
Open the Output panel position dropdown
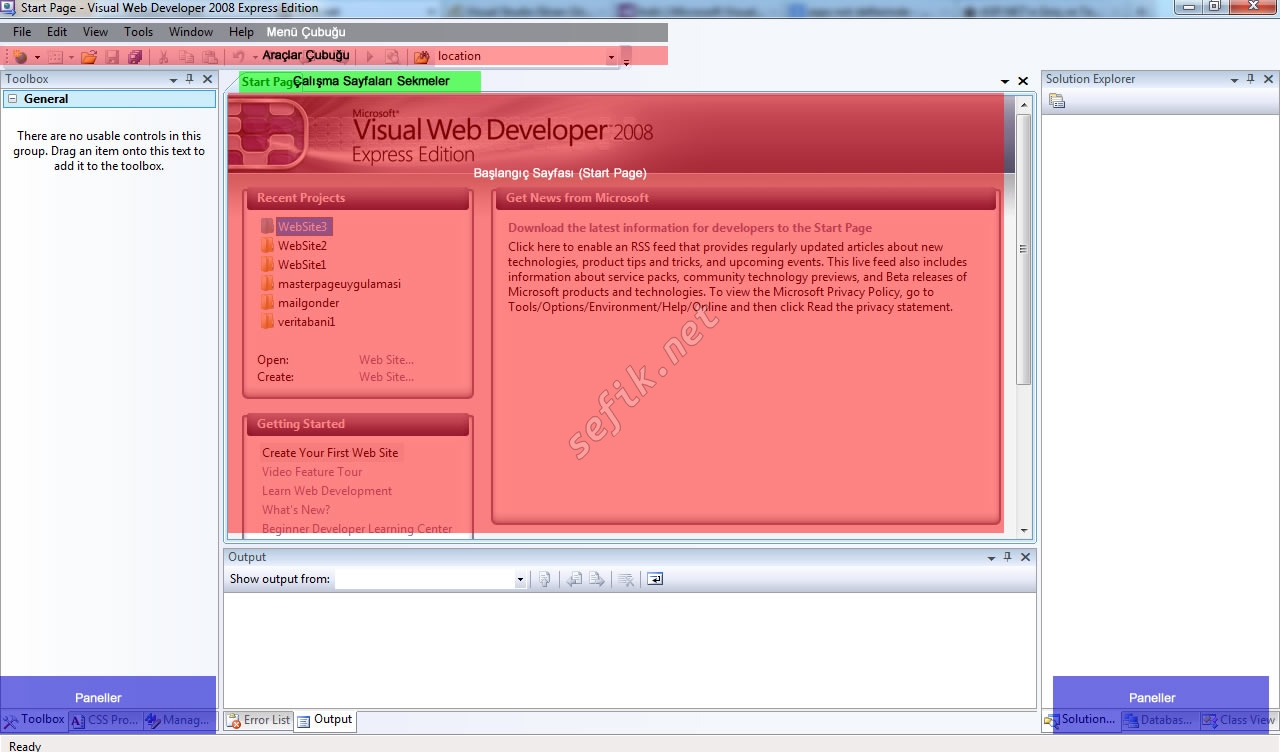991,558
